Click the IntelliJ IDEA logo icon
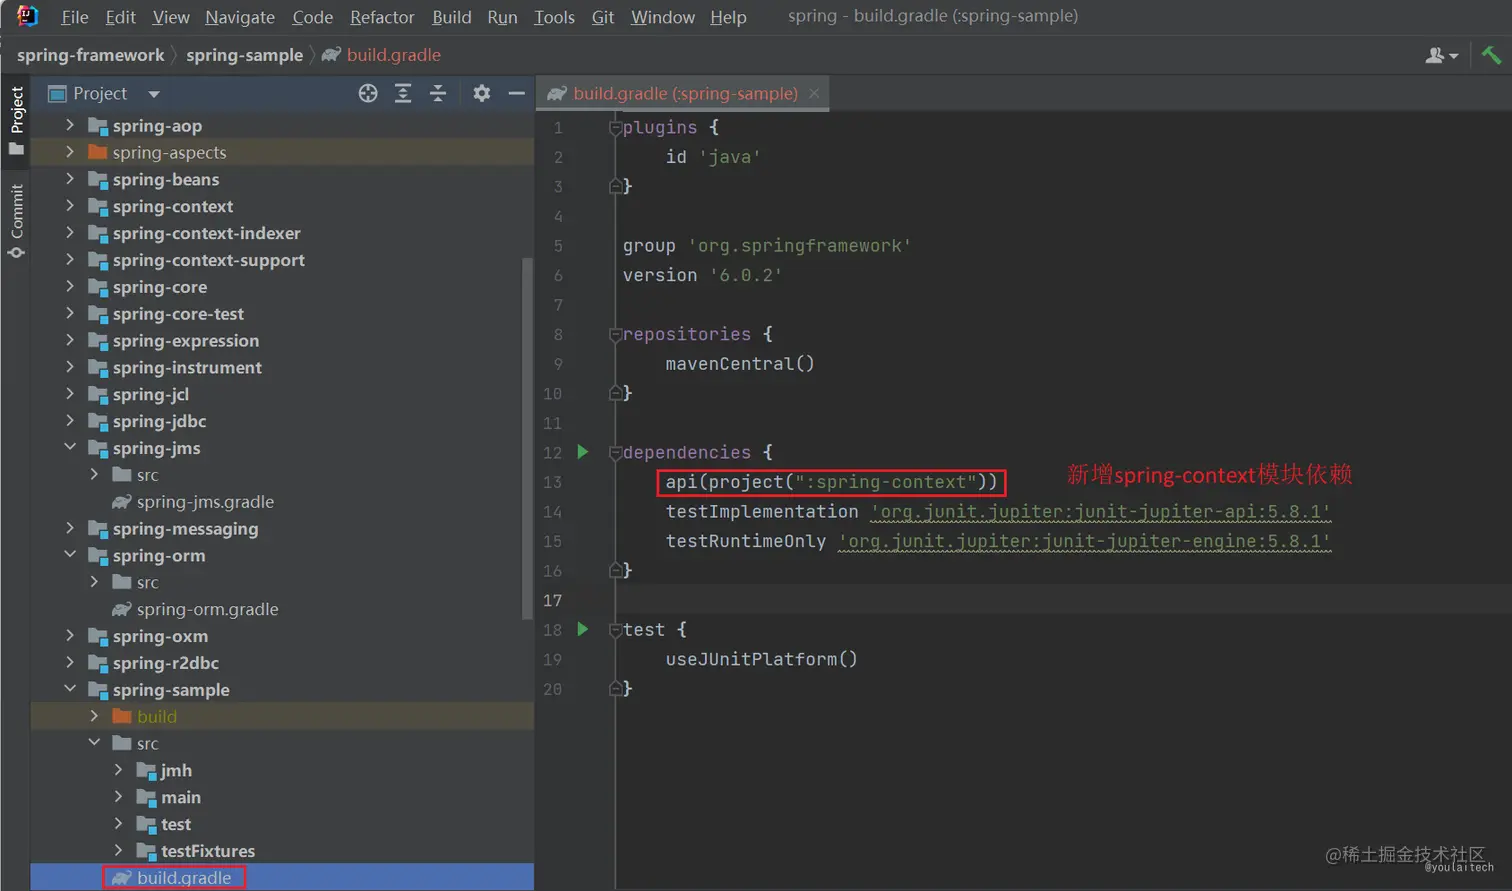 27,16
